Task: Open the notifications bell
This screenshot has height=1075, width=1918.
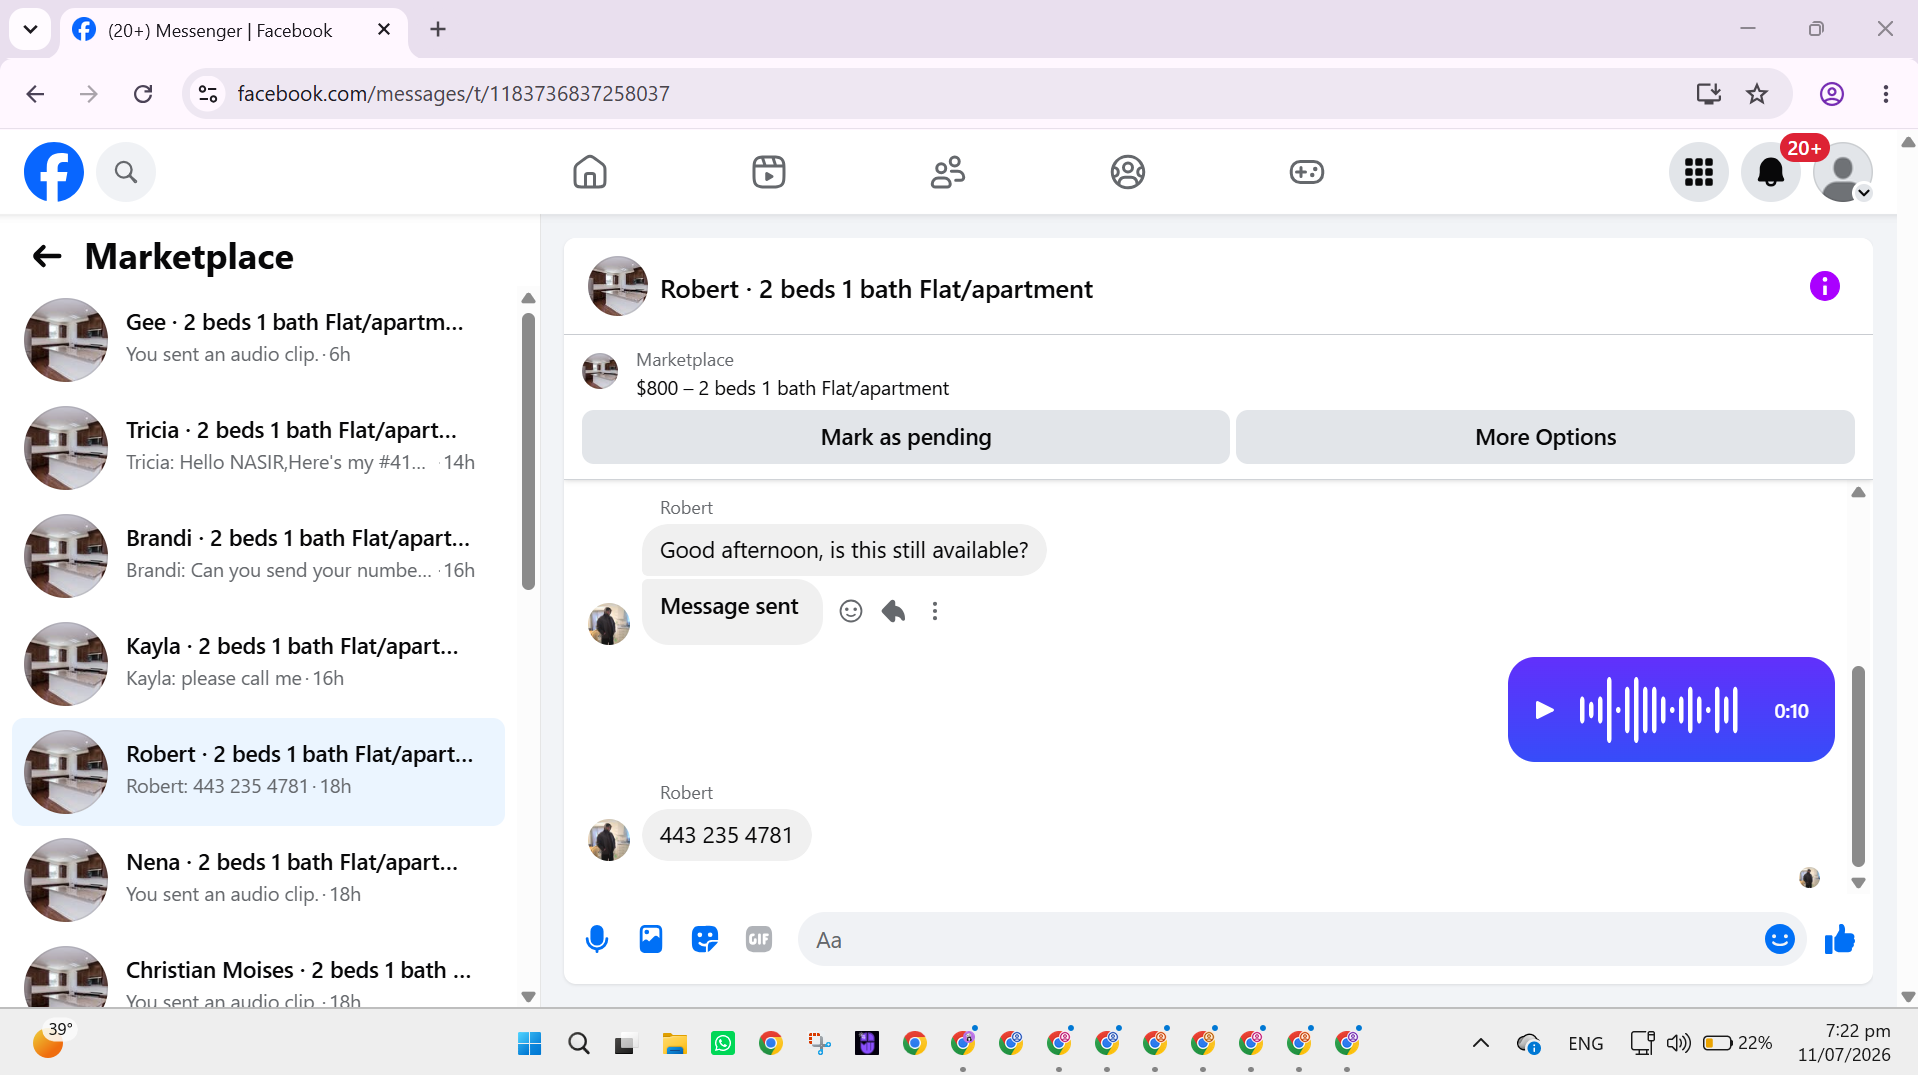Action: pyautogui.click(x=1770, y=172)
